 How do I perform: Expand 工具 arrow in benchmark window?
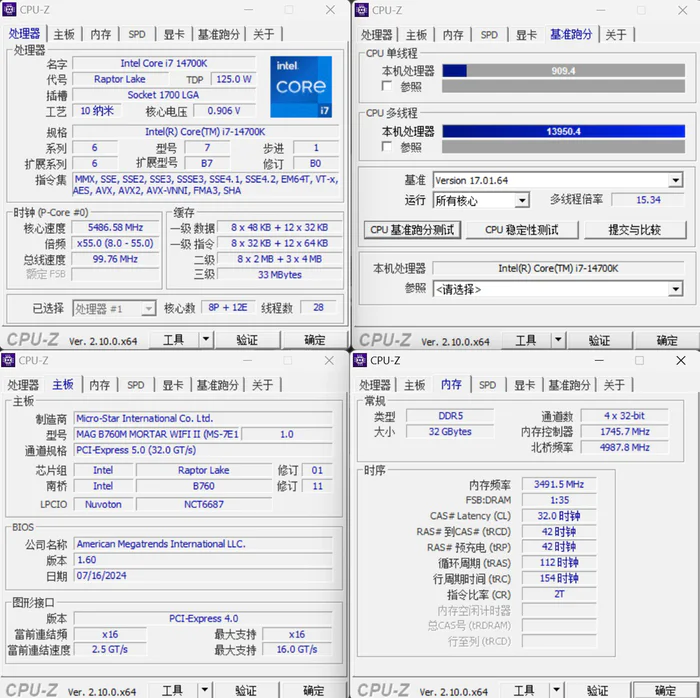(558, 341)
